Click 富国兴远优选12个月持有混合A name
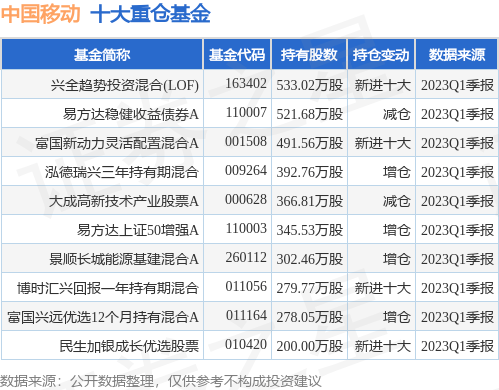The width and height of the screenshot is (499, 390). coord(103,317)
